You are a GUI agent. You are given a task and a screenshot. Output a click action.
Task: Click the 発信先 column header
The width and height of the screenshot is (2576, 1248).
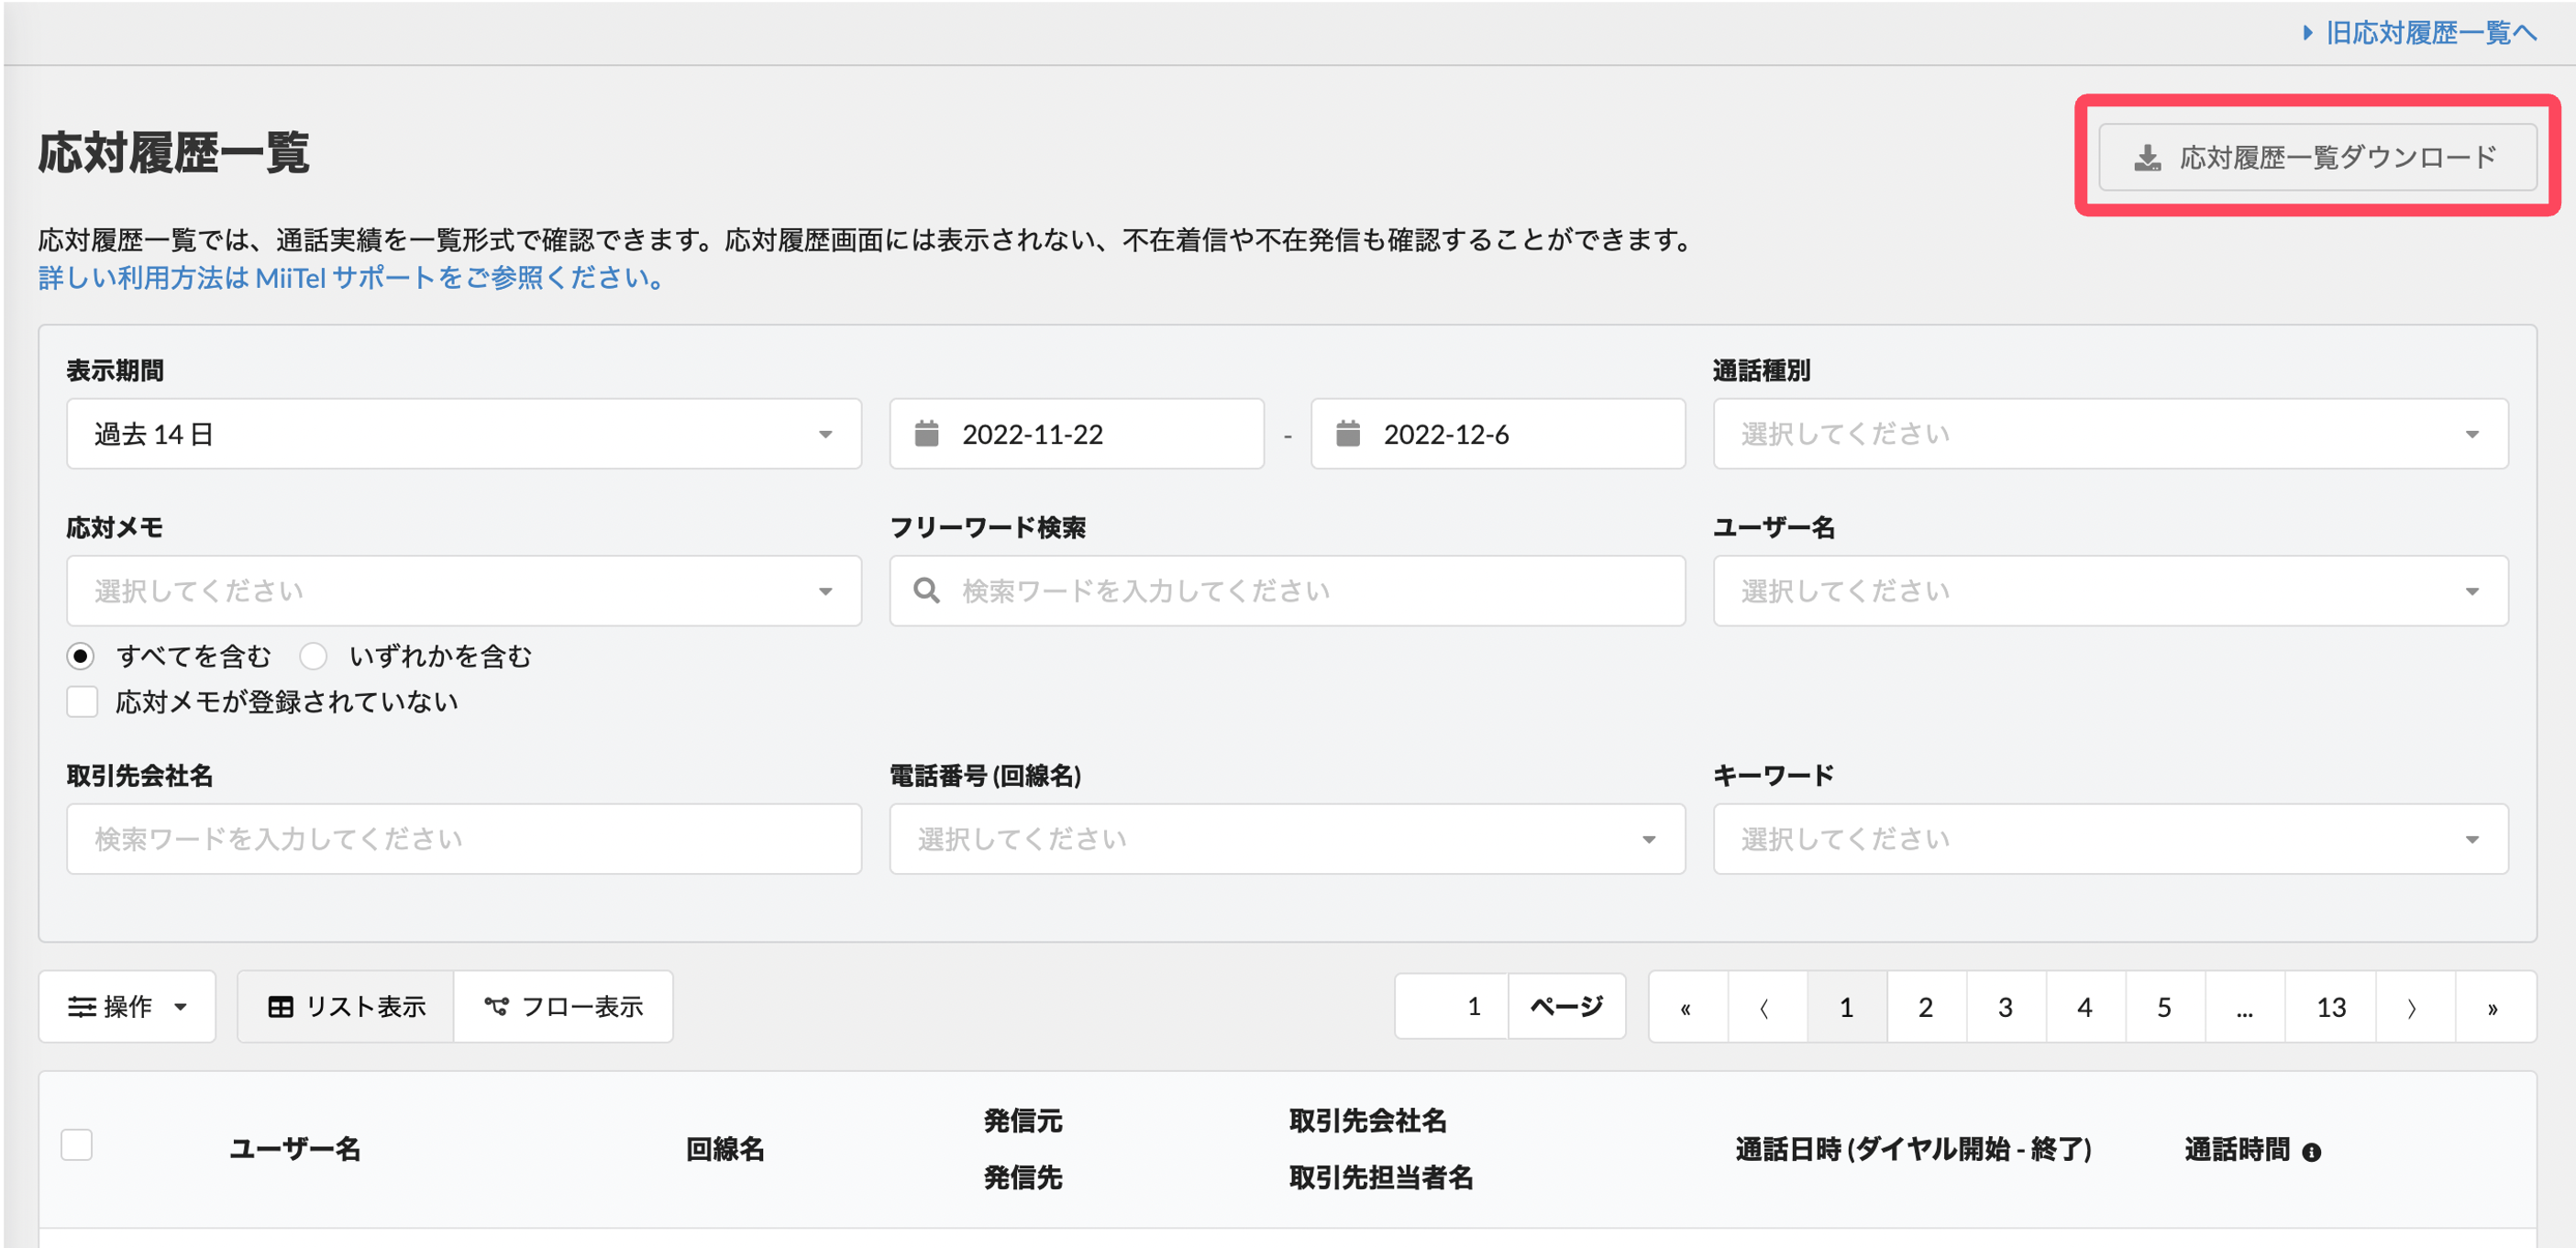coord(1022,1178)
